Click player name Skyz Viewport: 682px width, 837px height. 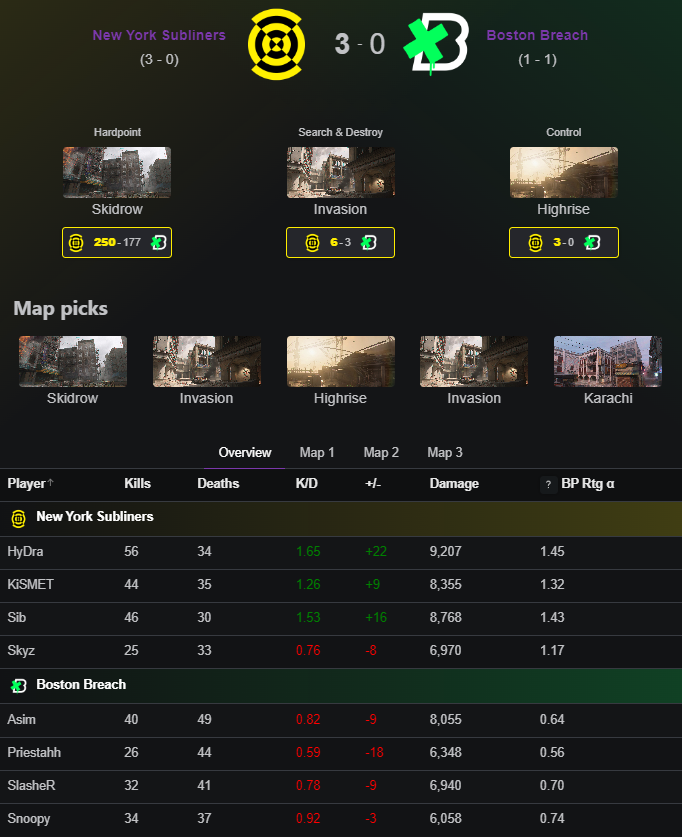(x=21, y=651)
